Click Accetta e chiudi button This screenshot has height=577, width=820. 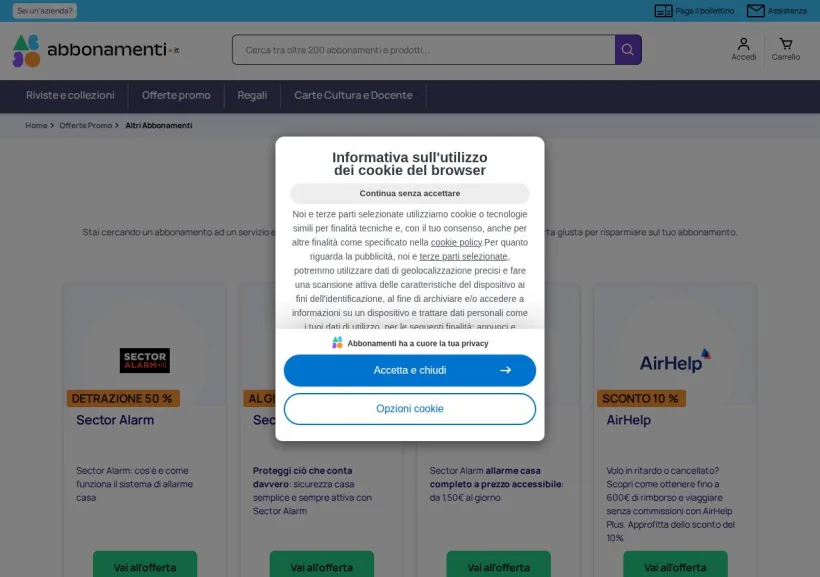coord(410,370)
